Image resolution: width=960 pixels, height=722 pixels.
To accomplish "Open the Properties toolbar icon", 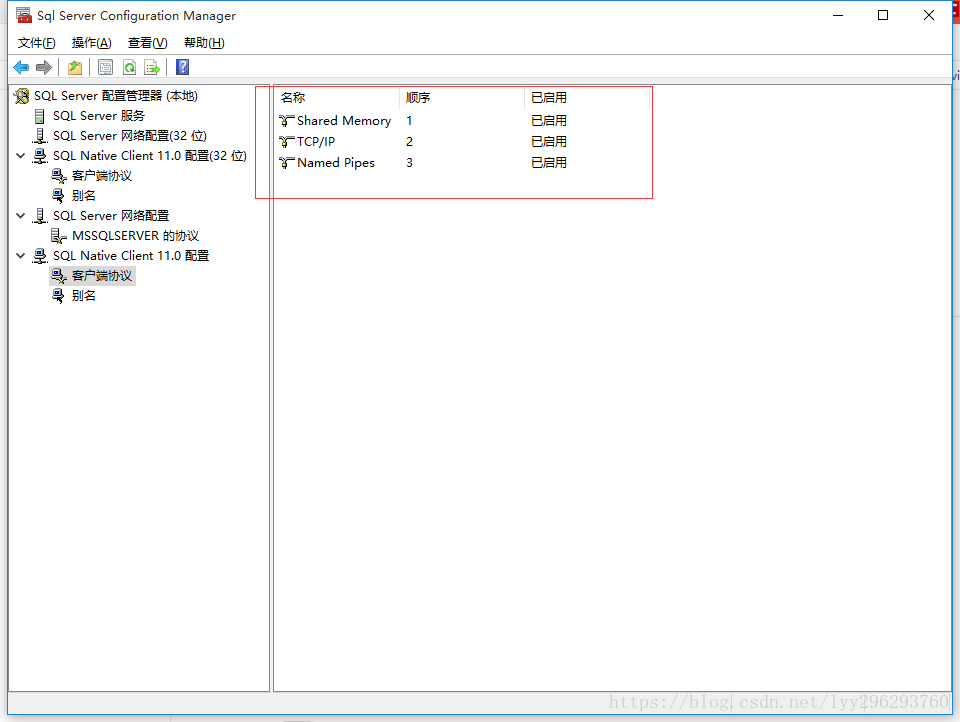I will [x=105, y=67].
